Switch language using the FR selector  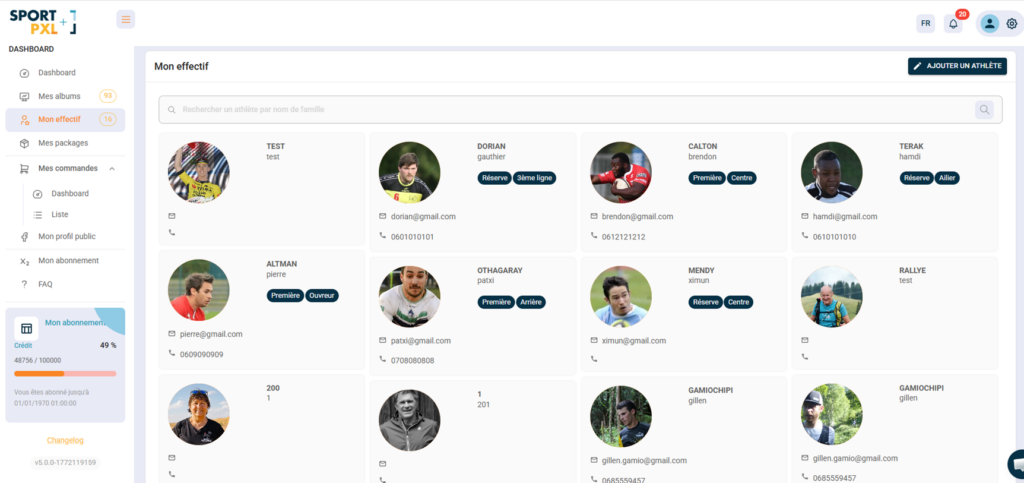[925, 24]
